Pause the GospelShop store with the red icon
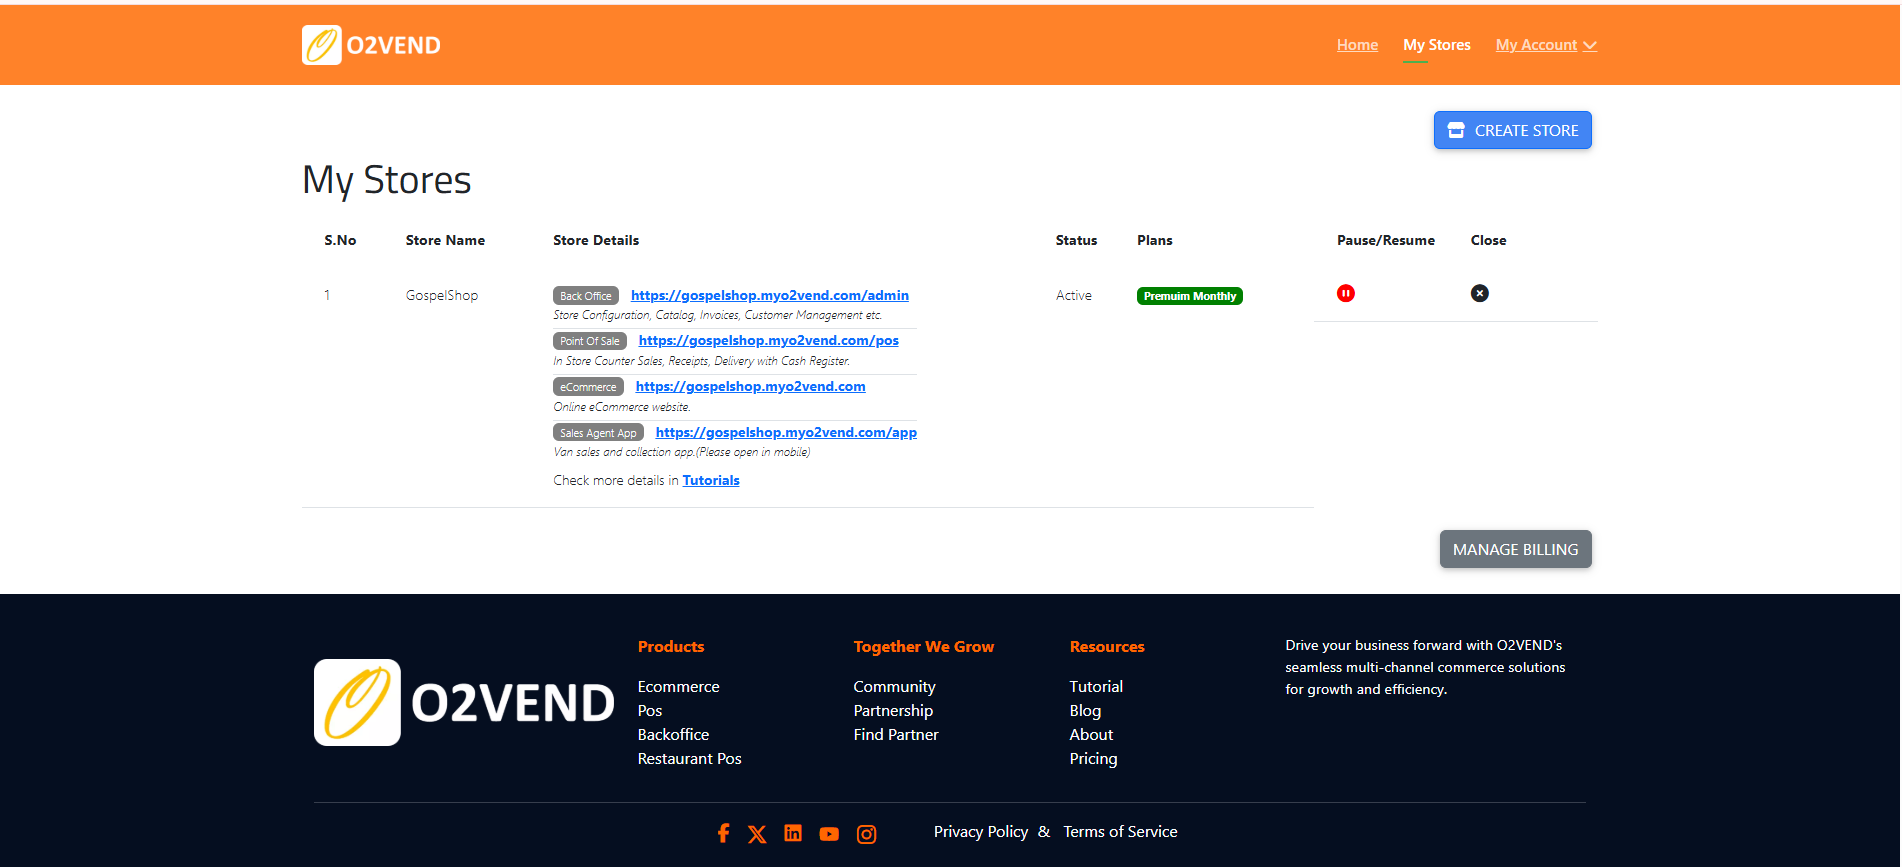 [x=1346, y=293]
